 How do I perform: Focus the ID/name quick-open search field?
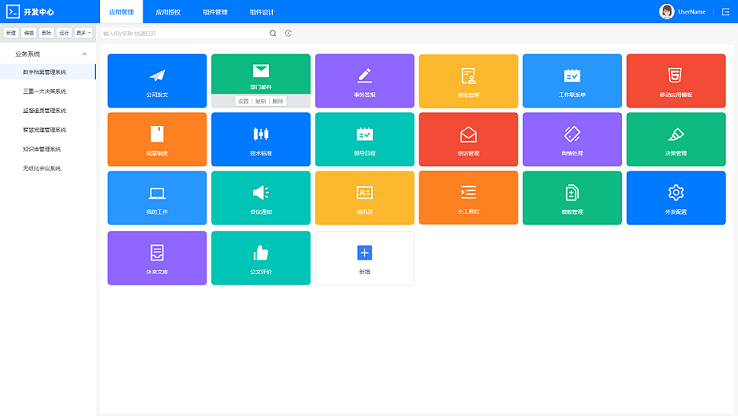[184, 33]
